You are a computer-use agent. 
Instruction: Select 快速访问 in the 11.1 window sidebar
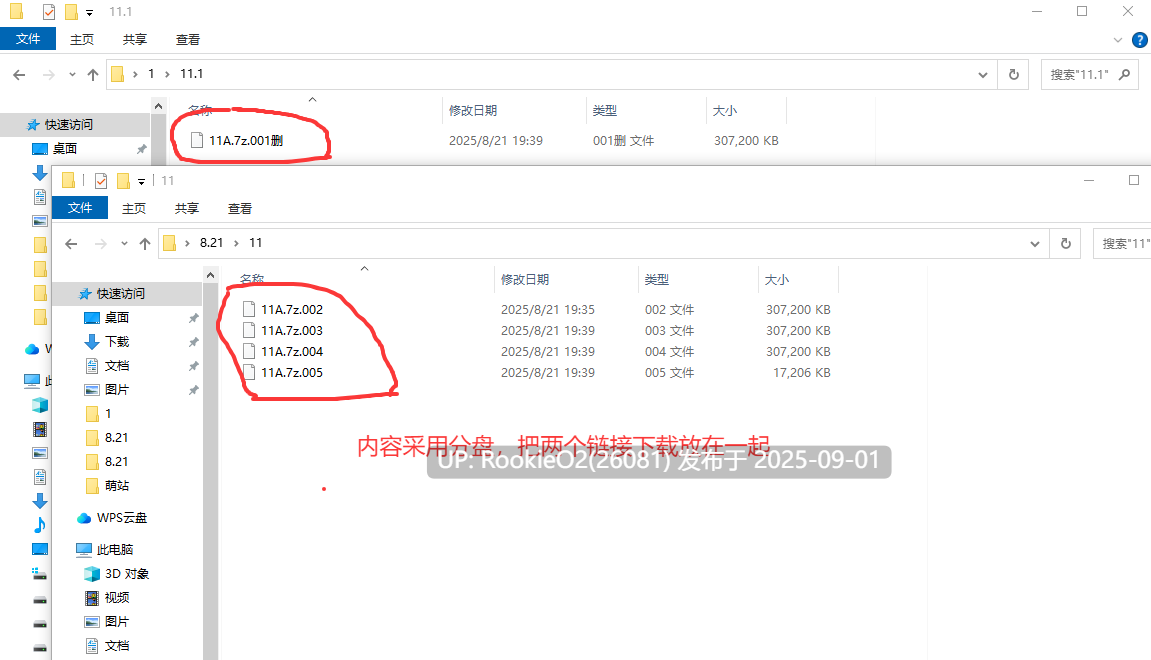pyautogui.click(x=69, y=125)
